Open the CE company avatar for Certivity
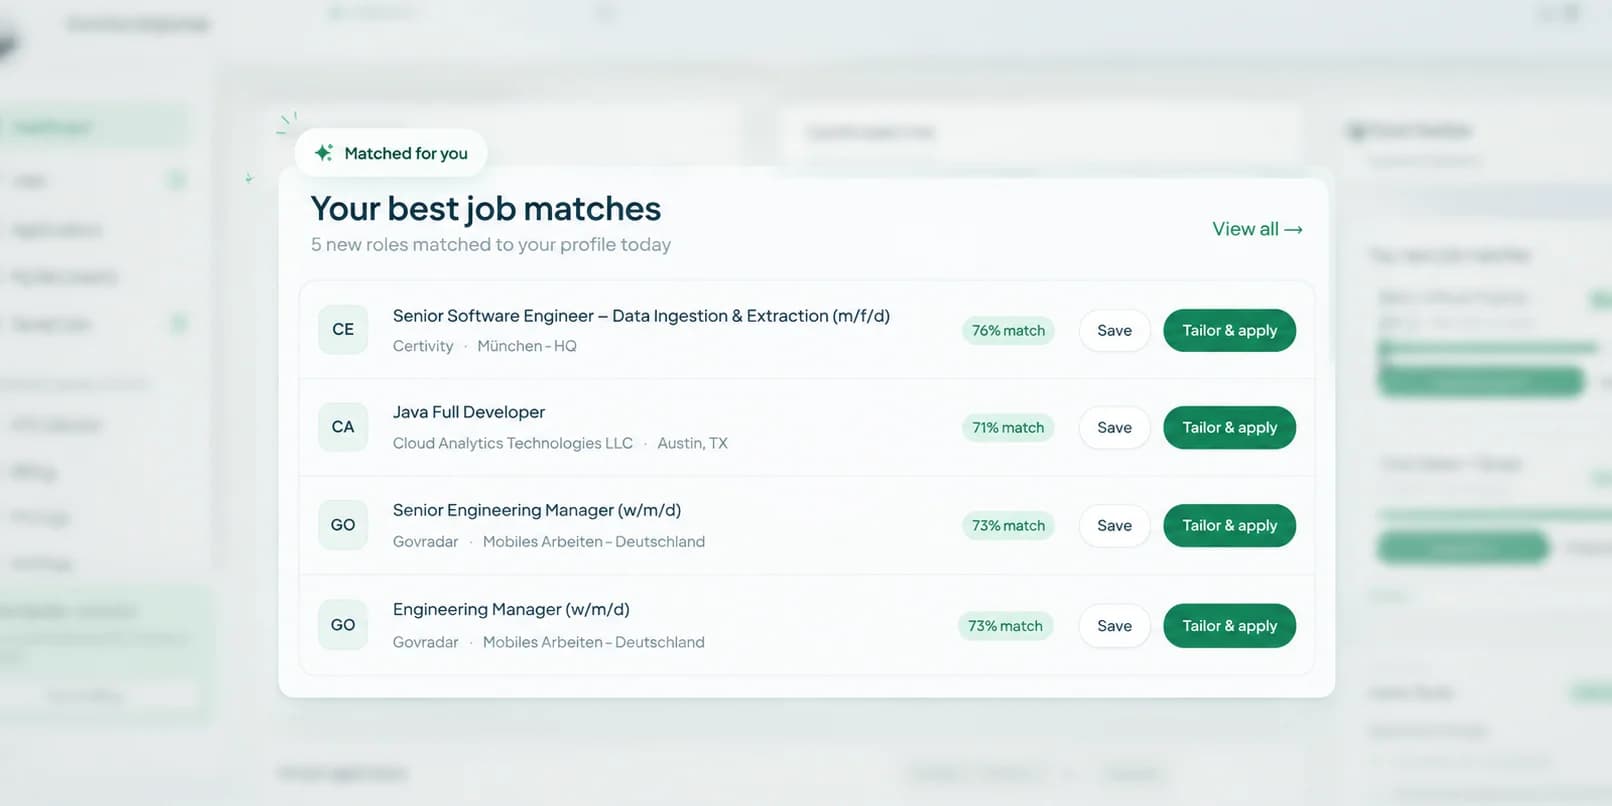Screen dimensions: 1612x806 click(343, 329)
